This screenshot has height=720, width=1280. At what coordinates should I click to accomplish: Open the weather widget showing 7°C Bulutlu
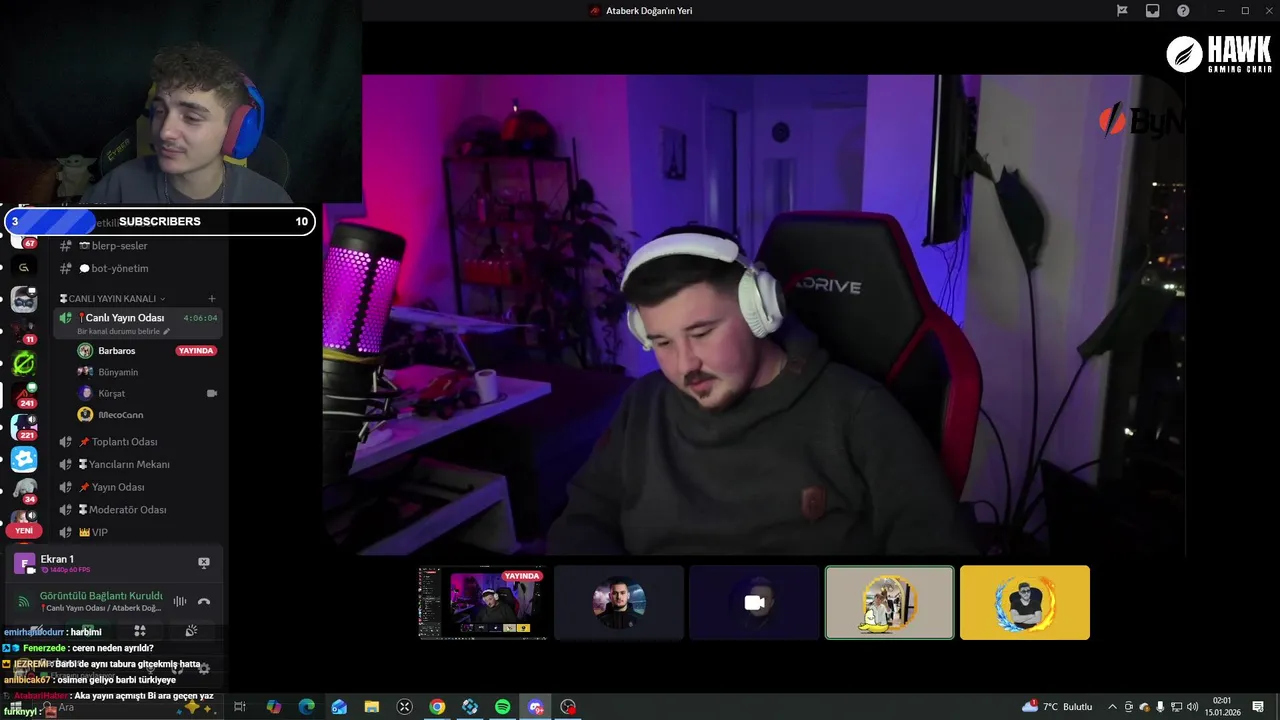(x=1057, y=707)
